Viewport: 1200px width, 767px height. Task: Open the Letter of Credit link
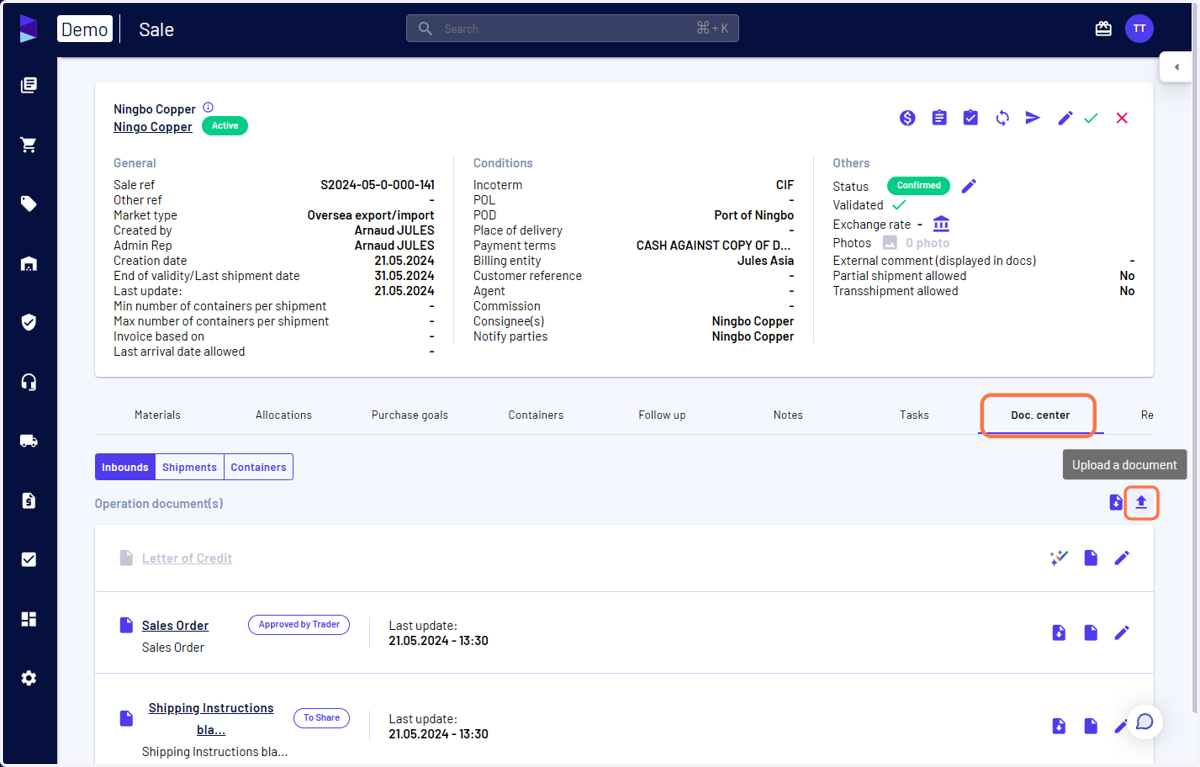pyautogui.click(x=187, y=558)
